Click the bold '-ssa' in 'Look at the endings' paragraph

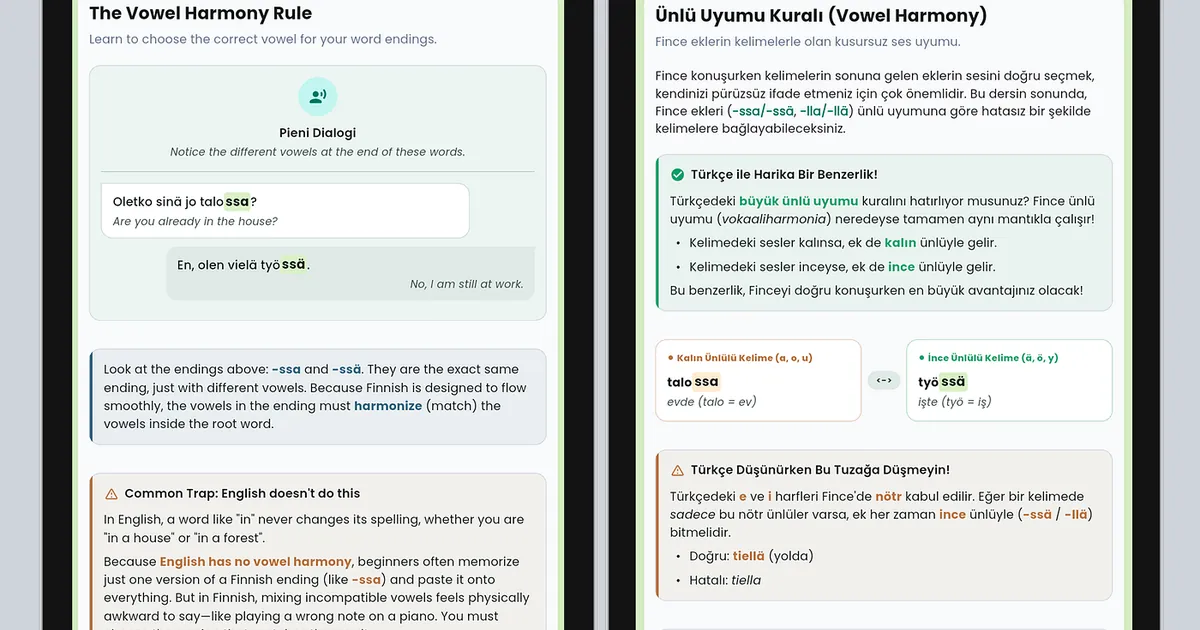(x=286, y=370)
